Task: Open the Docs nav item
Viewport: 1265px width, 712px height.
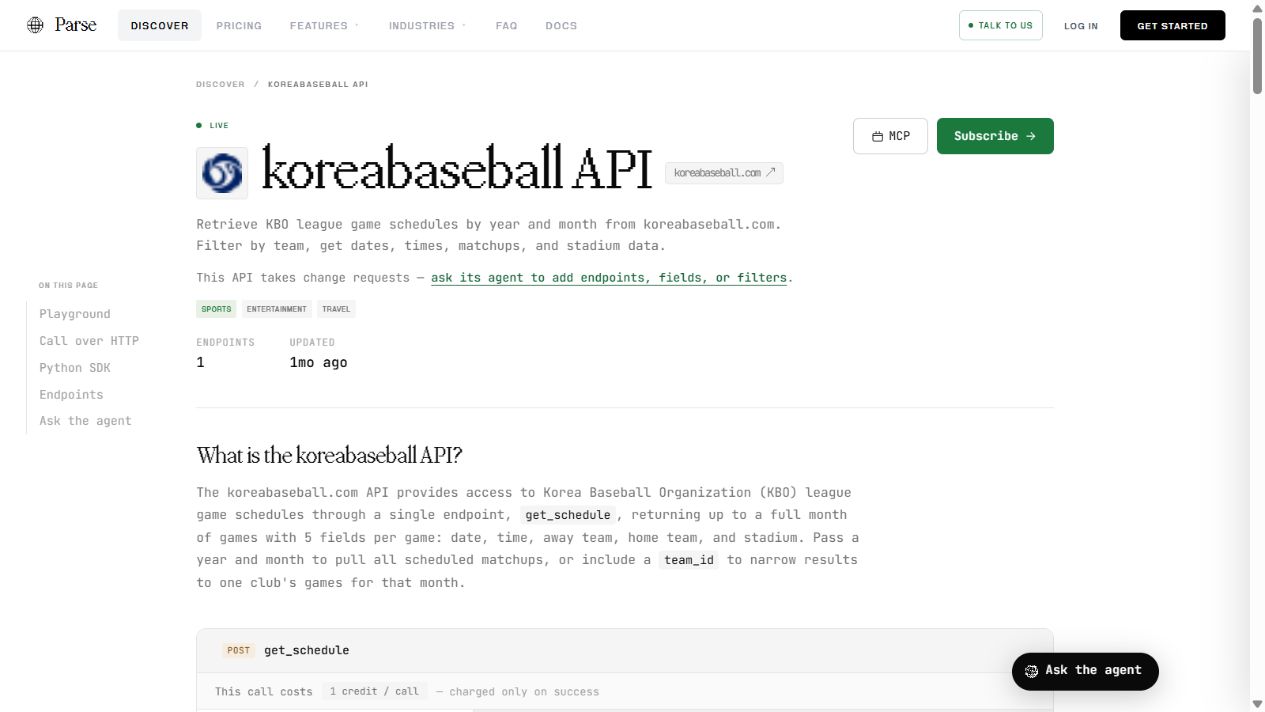Action: tap(561, 26)
